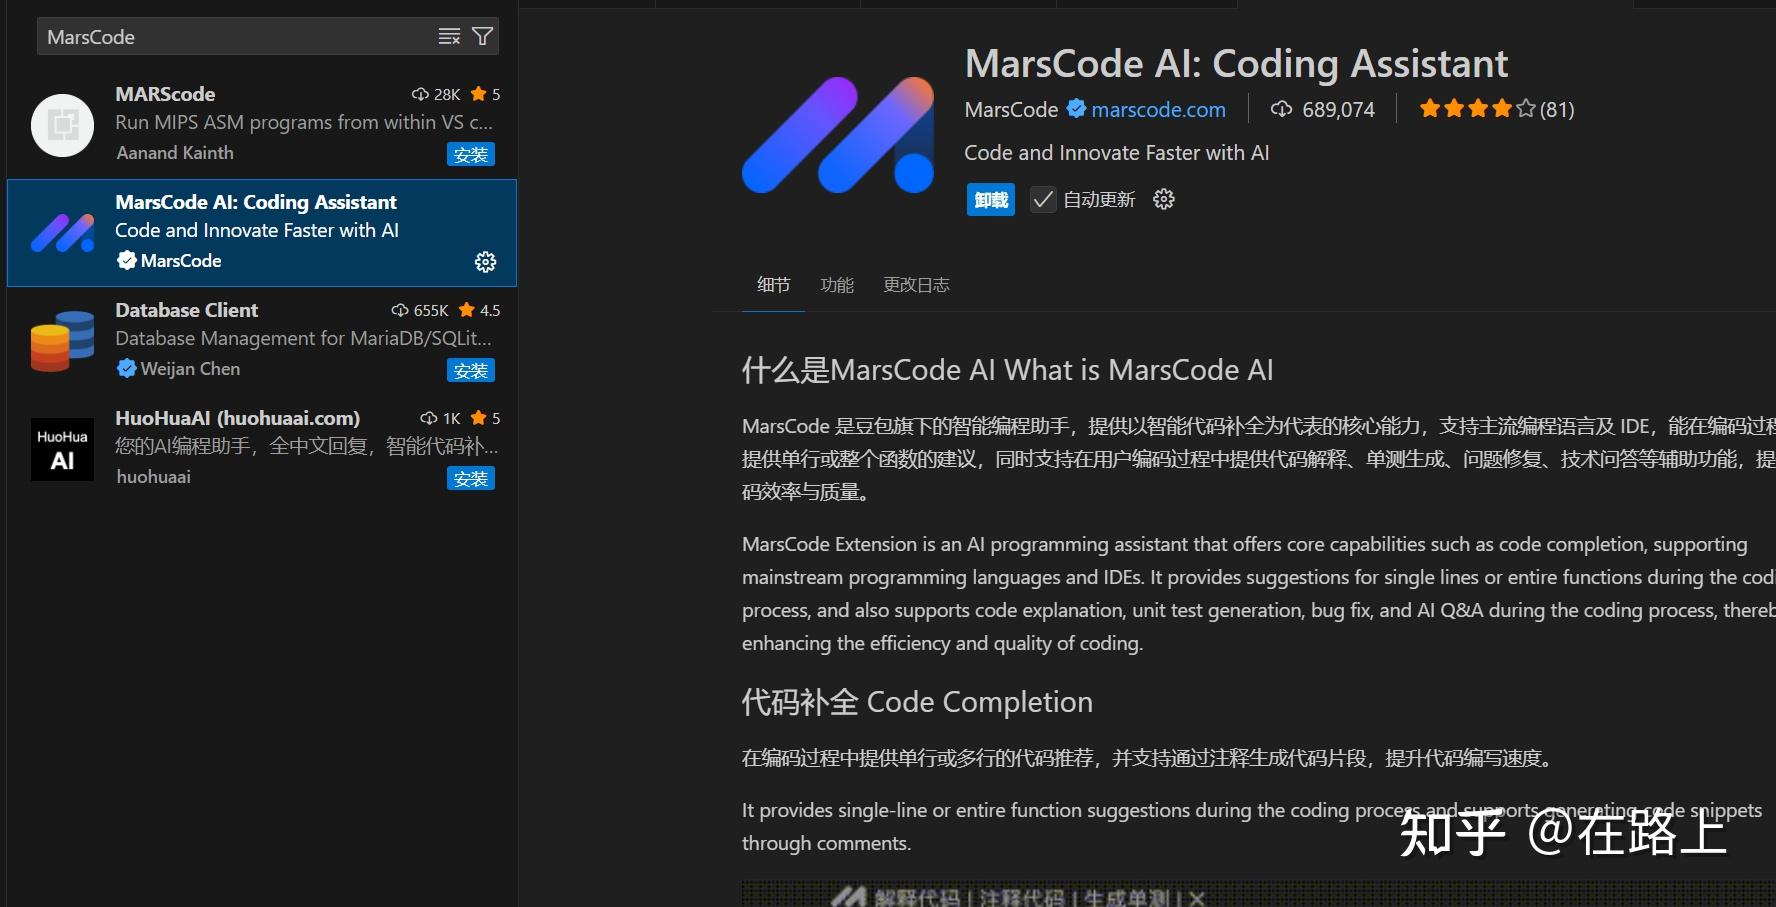Screen dimensions: 1776x907
Task: Toggle the 自动更新 auto-update checkbox
Action: click(x=1043, y=199)
